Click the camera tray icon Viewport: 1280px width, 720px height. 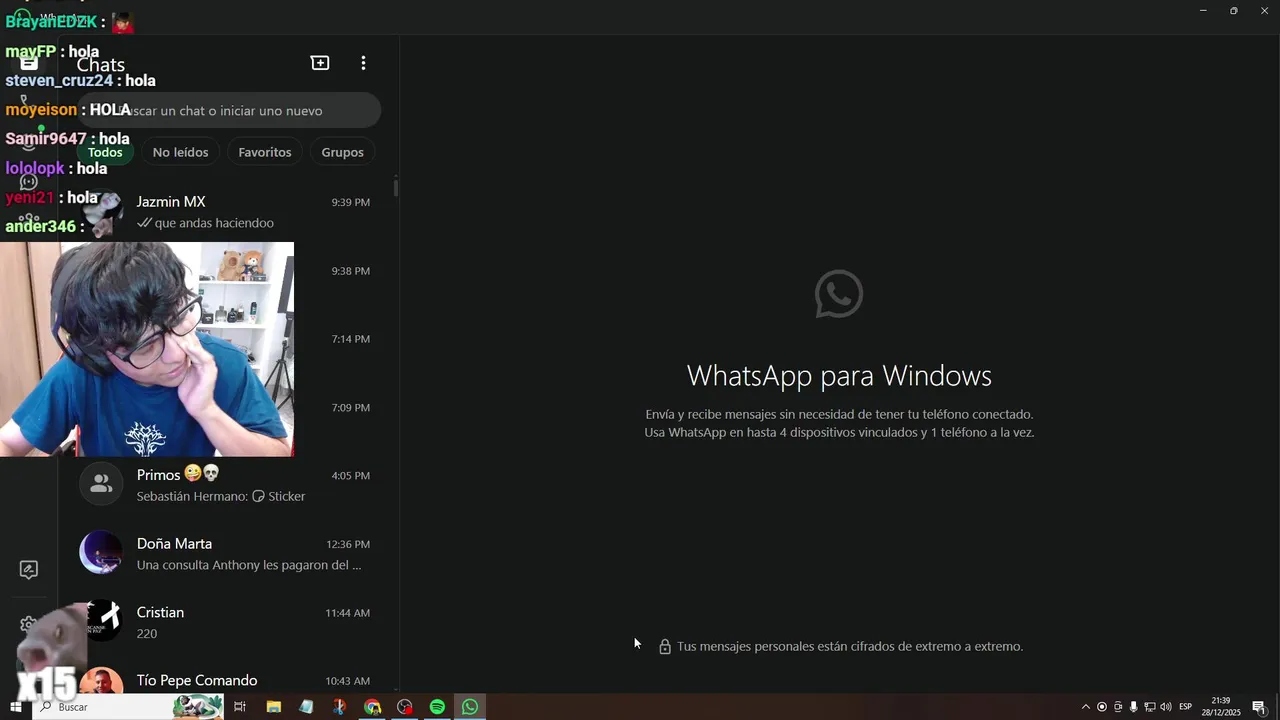[1118, 707]
